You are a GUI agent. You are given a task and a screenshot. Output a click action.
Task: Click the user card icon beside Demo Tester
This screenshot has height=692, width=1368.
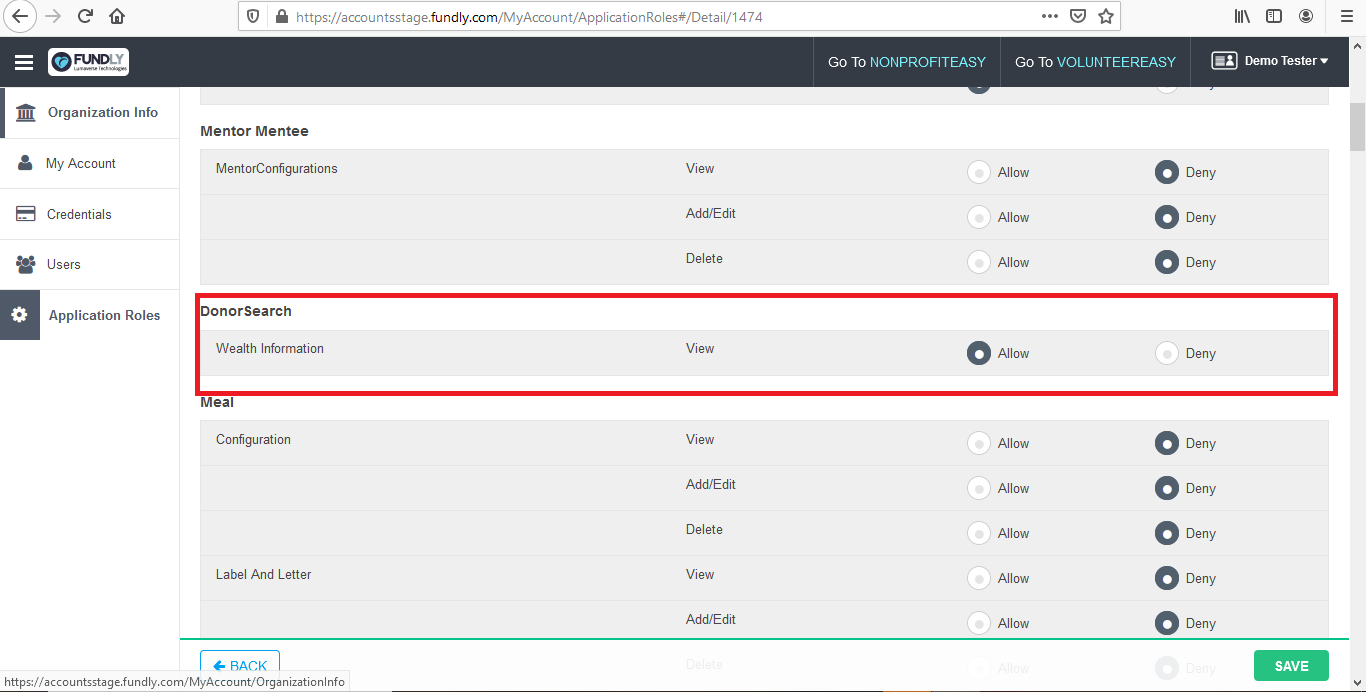1224,61
